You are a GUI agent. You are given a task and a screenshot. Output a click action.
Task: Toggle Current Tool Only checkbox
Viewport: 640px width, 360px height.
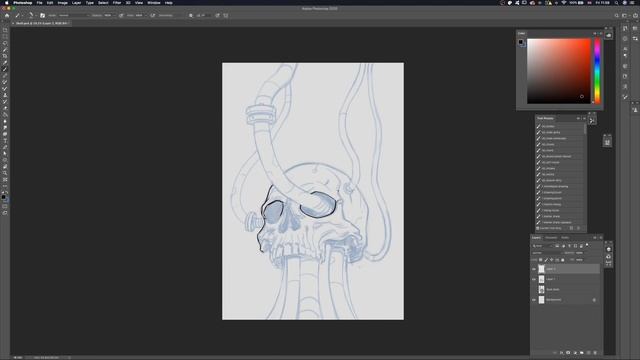click(538, 228)
